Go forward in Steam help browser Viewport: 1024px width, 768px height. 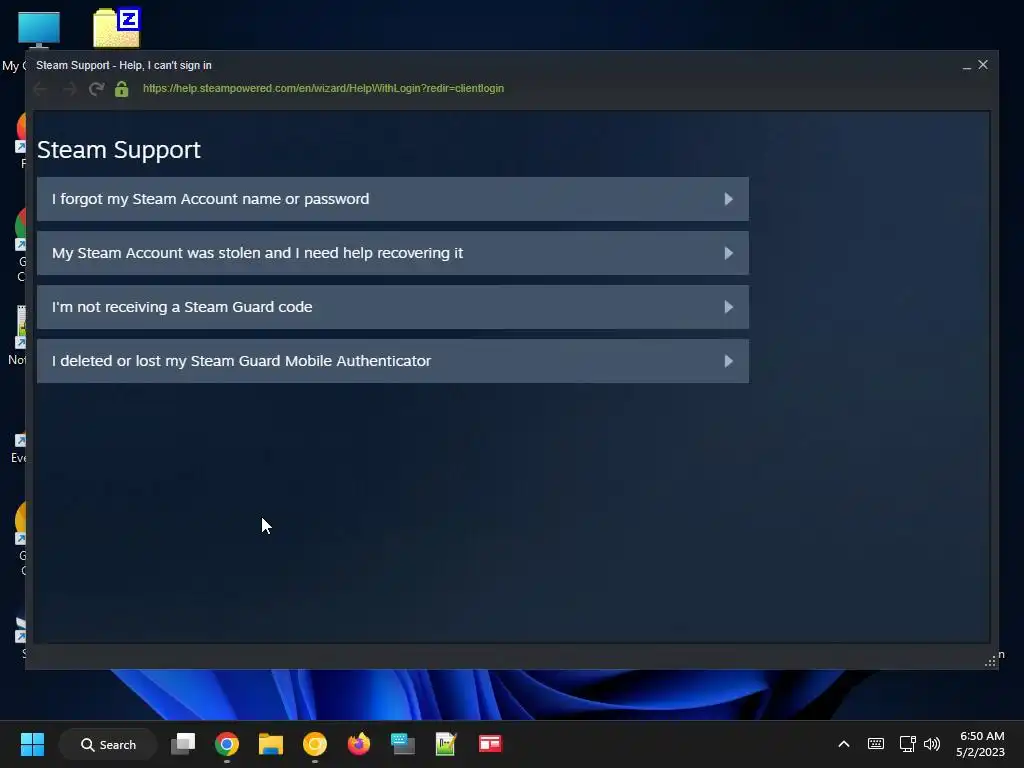[x=69, y=89]
